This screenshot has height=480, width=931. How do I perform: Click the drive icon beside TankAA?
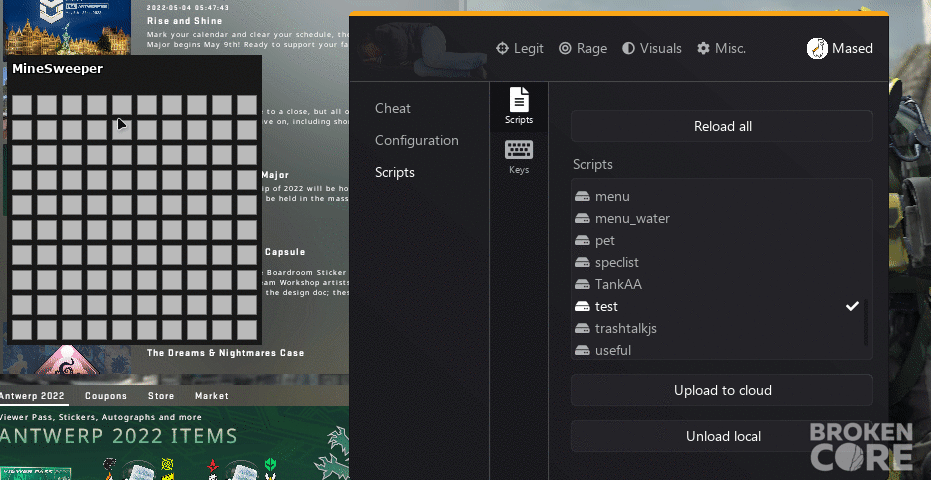(x=582, y=284)
